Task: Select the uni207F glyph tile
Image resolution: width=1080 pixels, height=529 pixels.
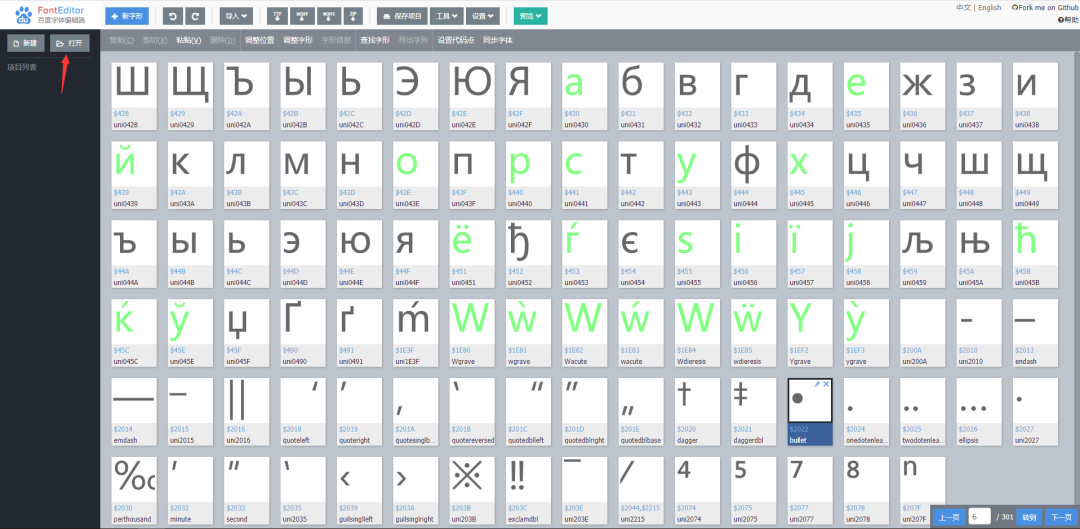Action: pyautogui.click(x=922, y=490)
